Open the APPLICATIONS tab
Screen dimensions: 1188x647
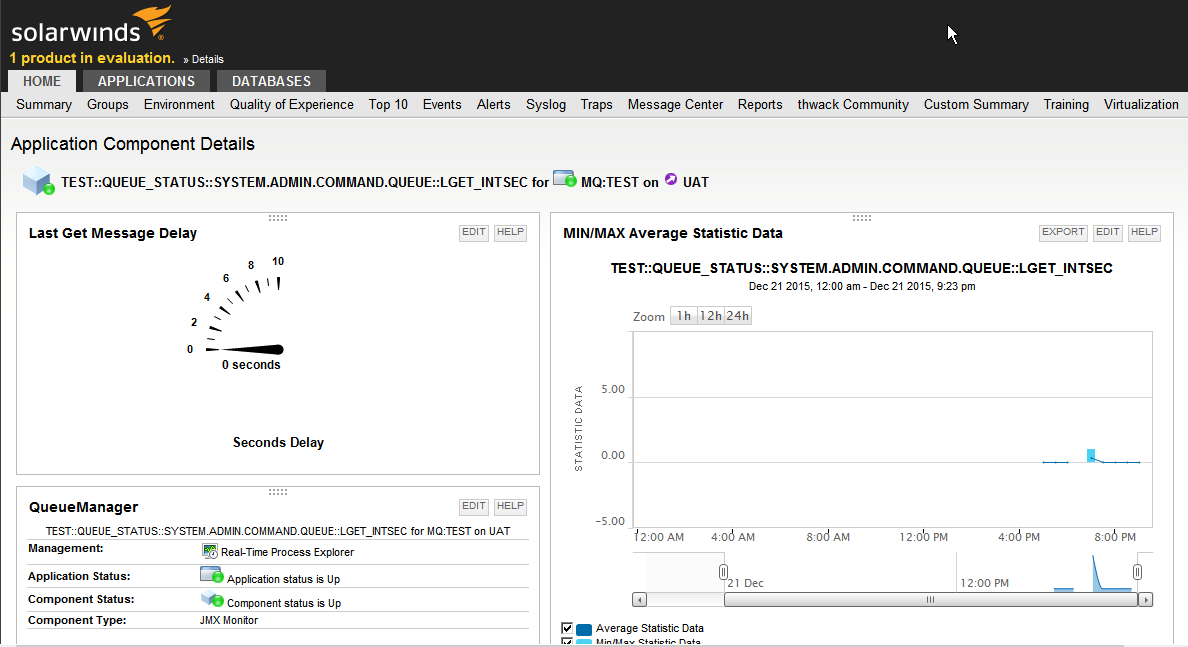pos(146,81)
